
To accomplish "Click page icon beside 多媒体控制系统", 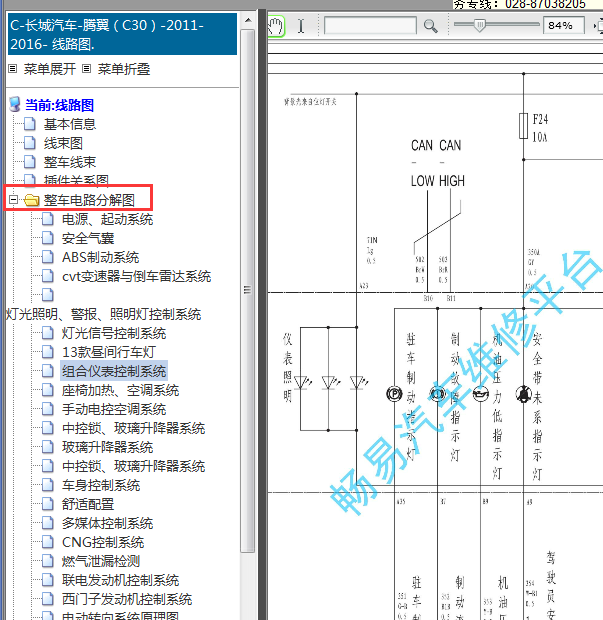I will (x=48, y=523).
